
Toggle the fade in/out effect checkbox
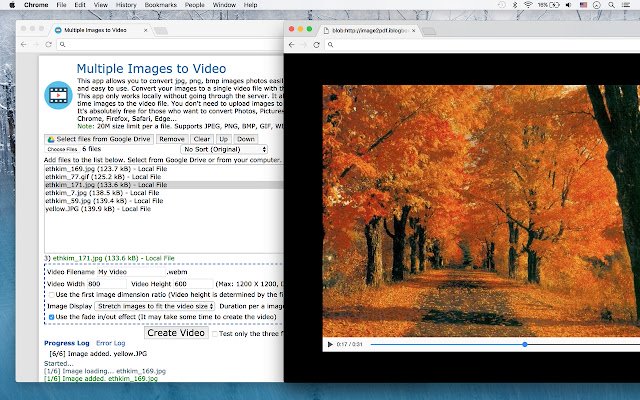click(x=51, y=317)
